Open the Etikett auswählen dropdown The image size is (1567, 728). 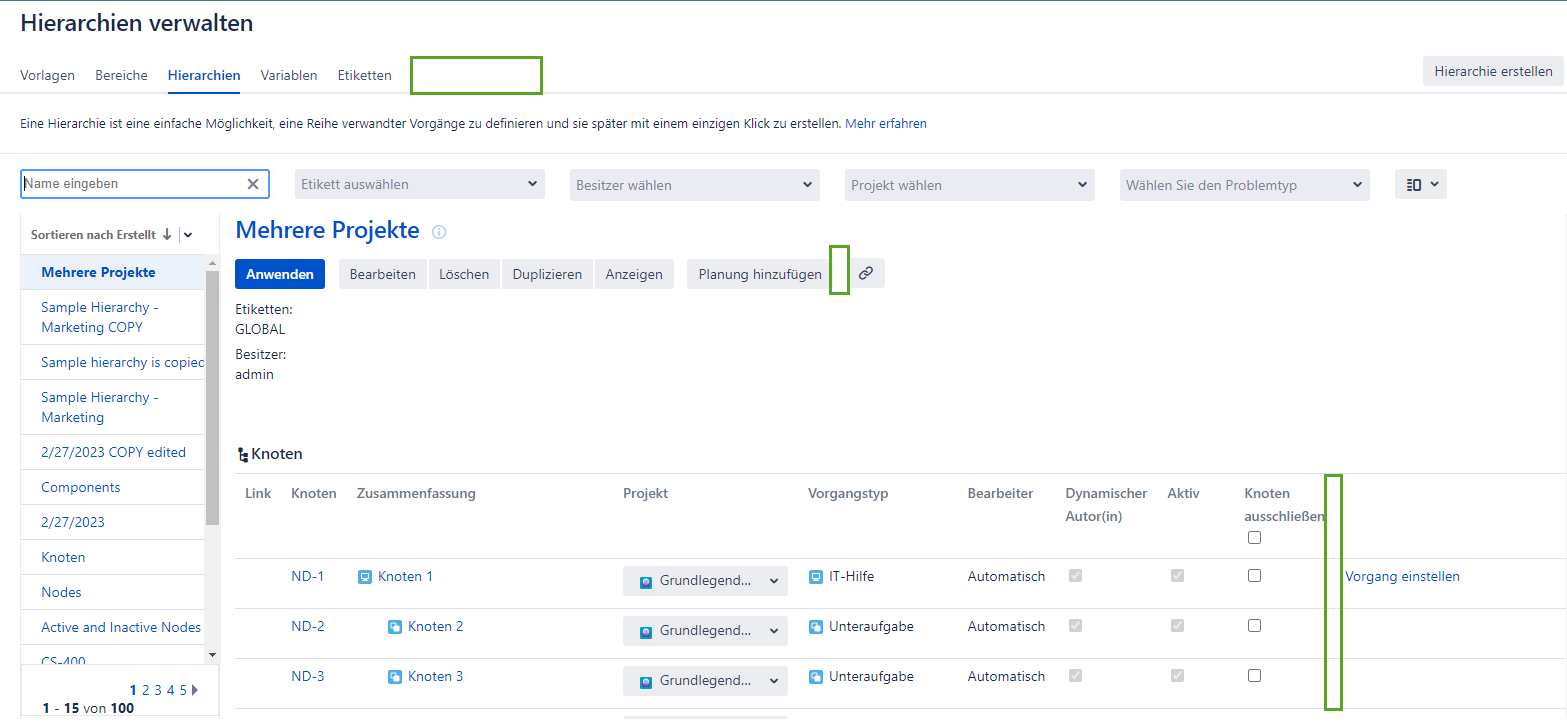420,184
